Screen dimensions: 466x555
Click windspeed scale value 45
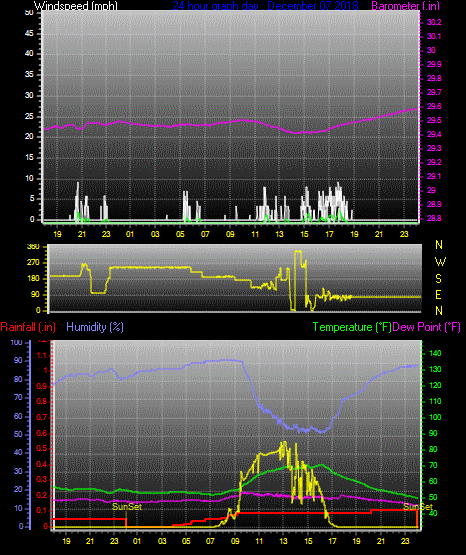(29, 34)
